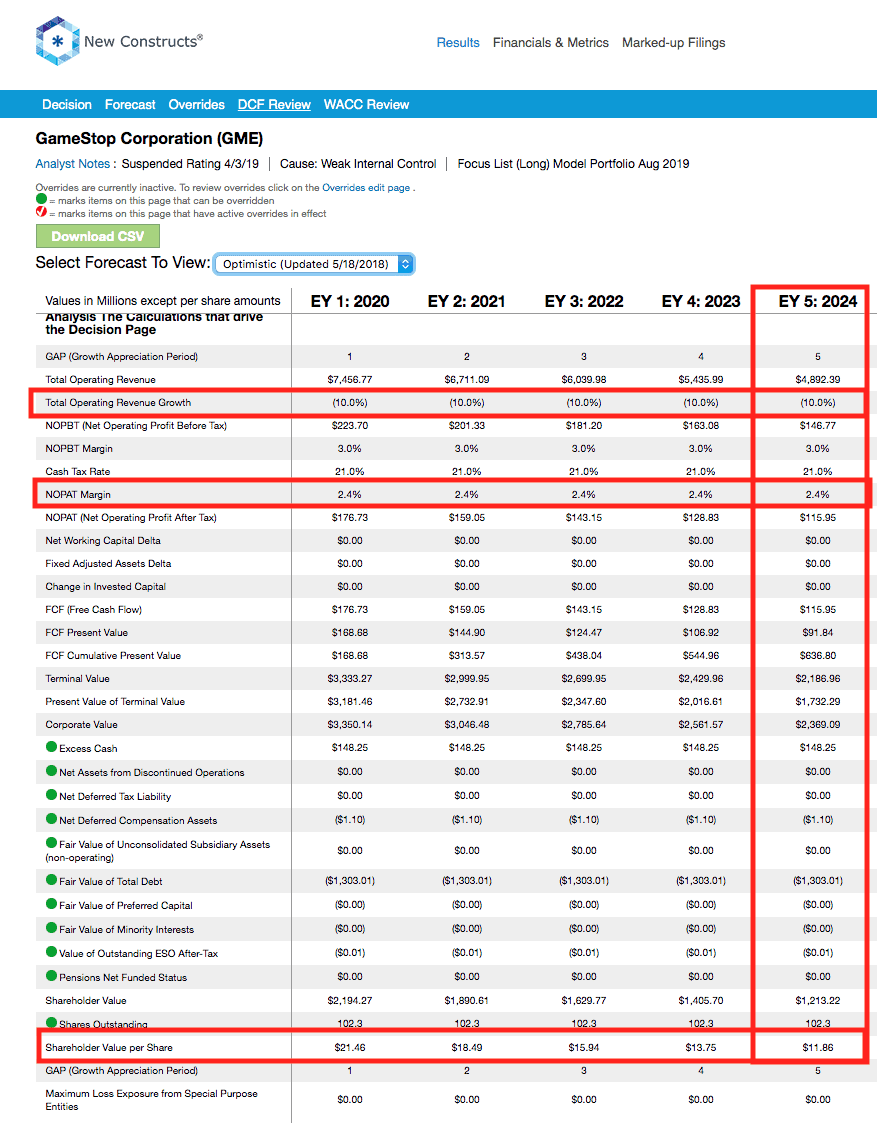Click the green dot beside Net Deferred Tax Liability

point(52,794)
